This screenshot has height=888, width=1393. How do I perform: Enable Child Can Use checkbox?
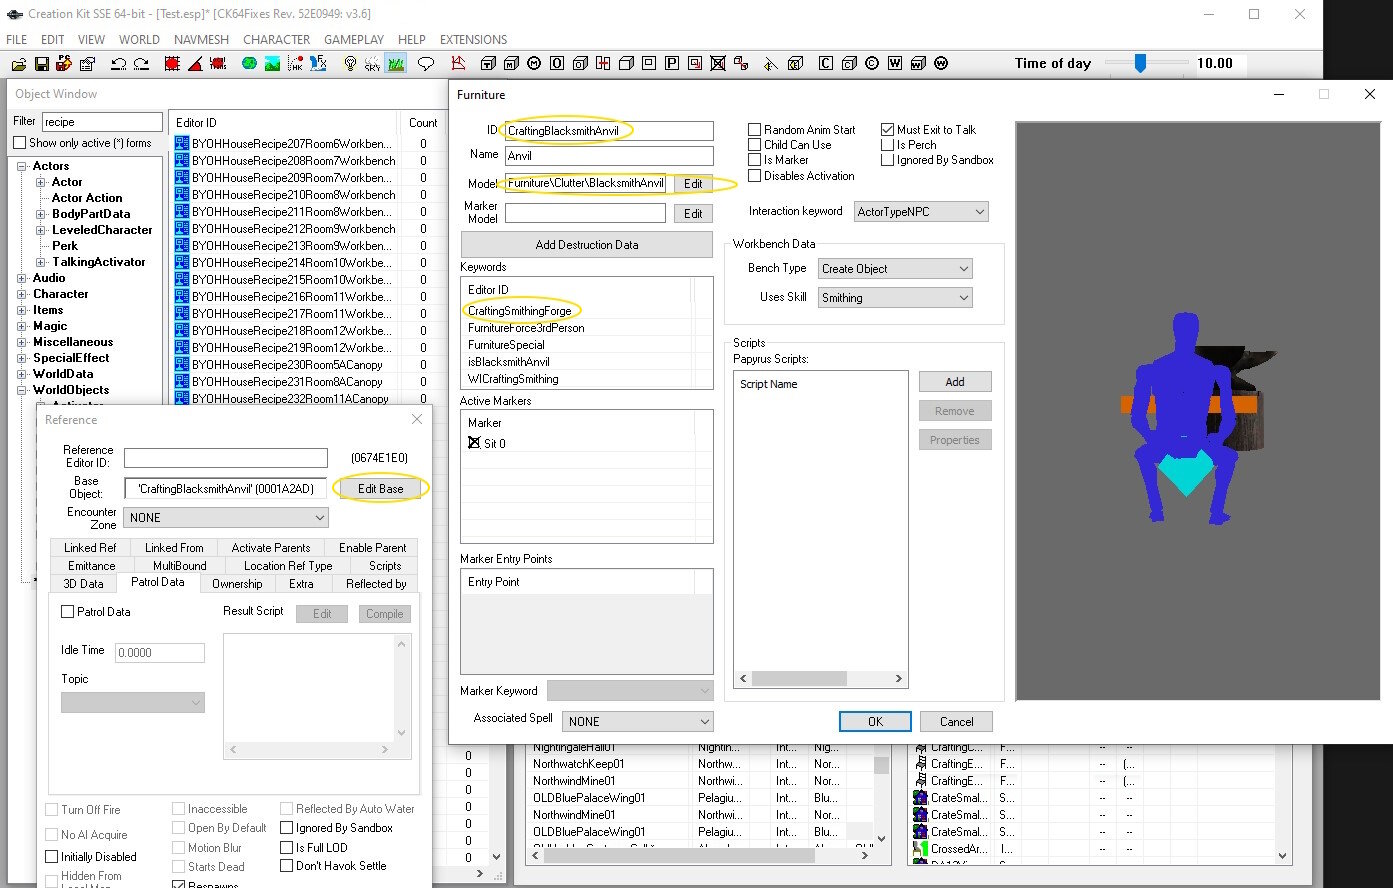pos(755,145)
